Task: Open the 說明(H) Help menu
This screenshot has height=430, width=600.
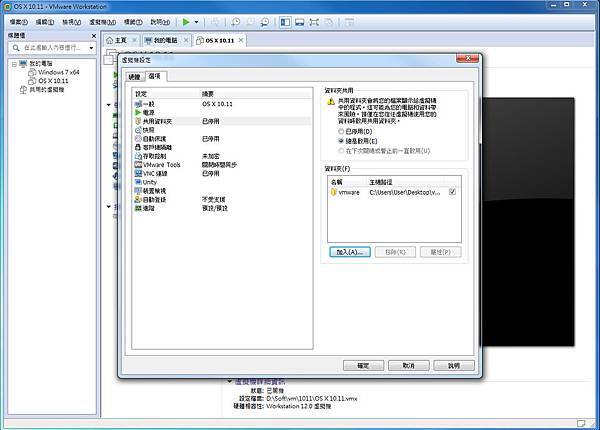Action: pyautogui.click(x=160, y=22)
